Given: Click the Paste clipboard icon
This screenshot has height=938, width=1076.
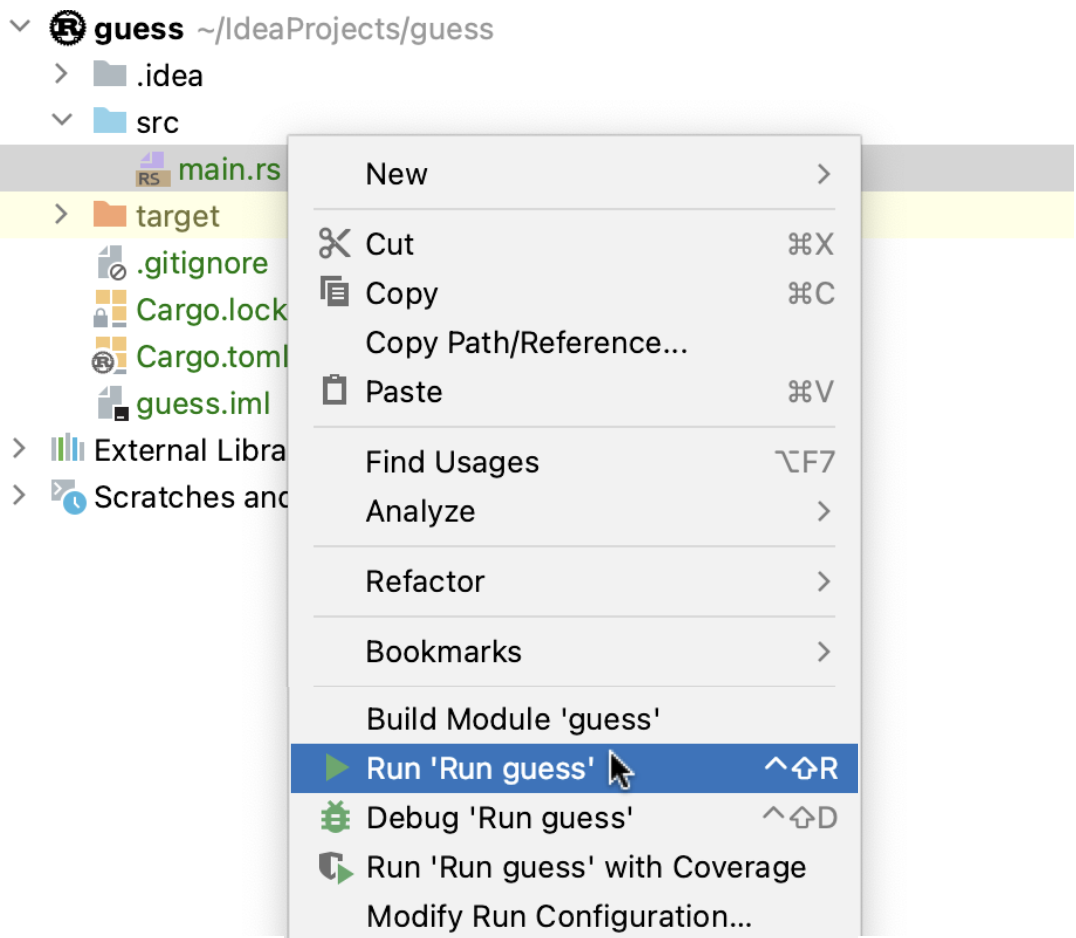Looking at the screenshot, I should pos(333,390).
